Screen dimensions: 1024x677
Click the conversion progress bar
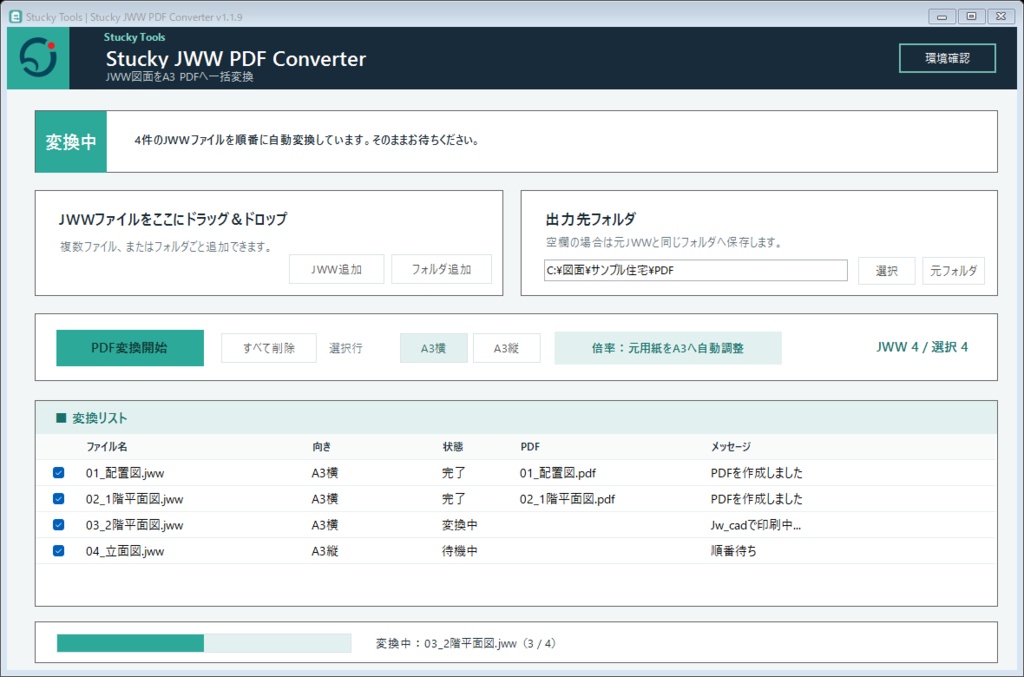[204, 643]
